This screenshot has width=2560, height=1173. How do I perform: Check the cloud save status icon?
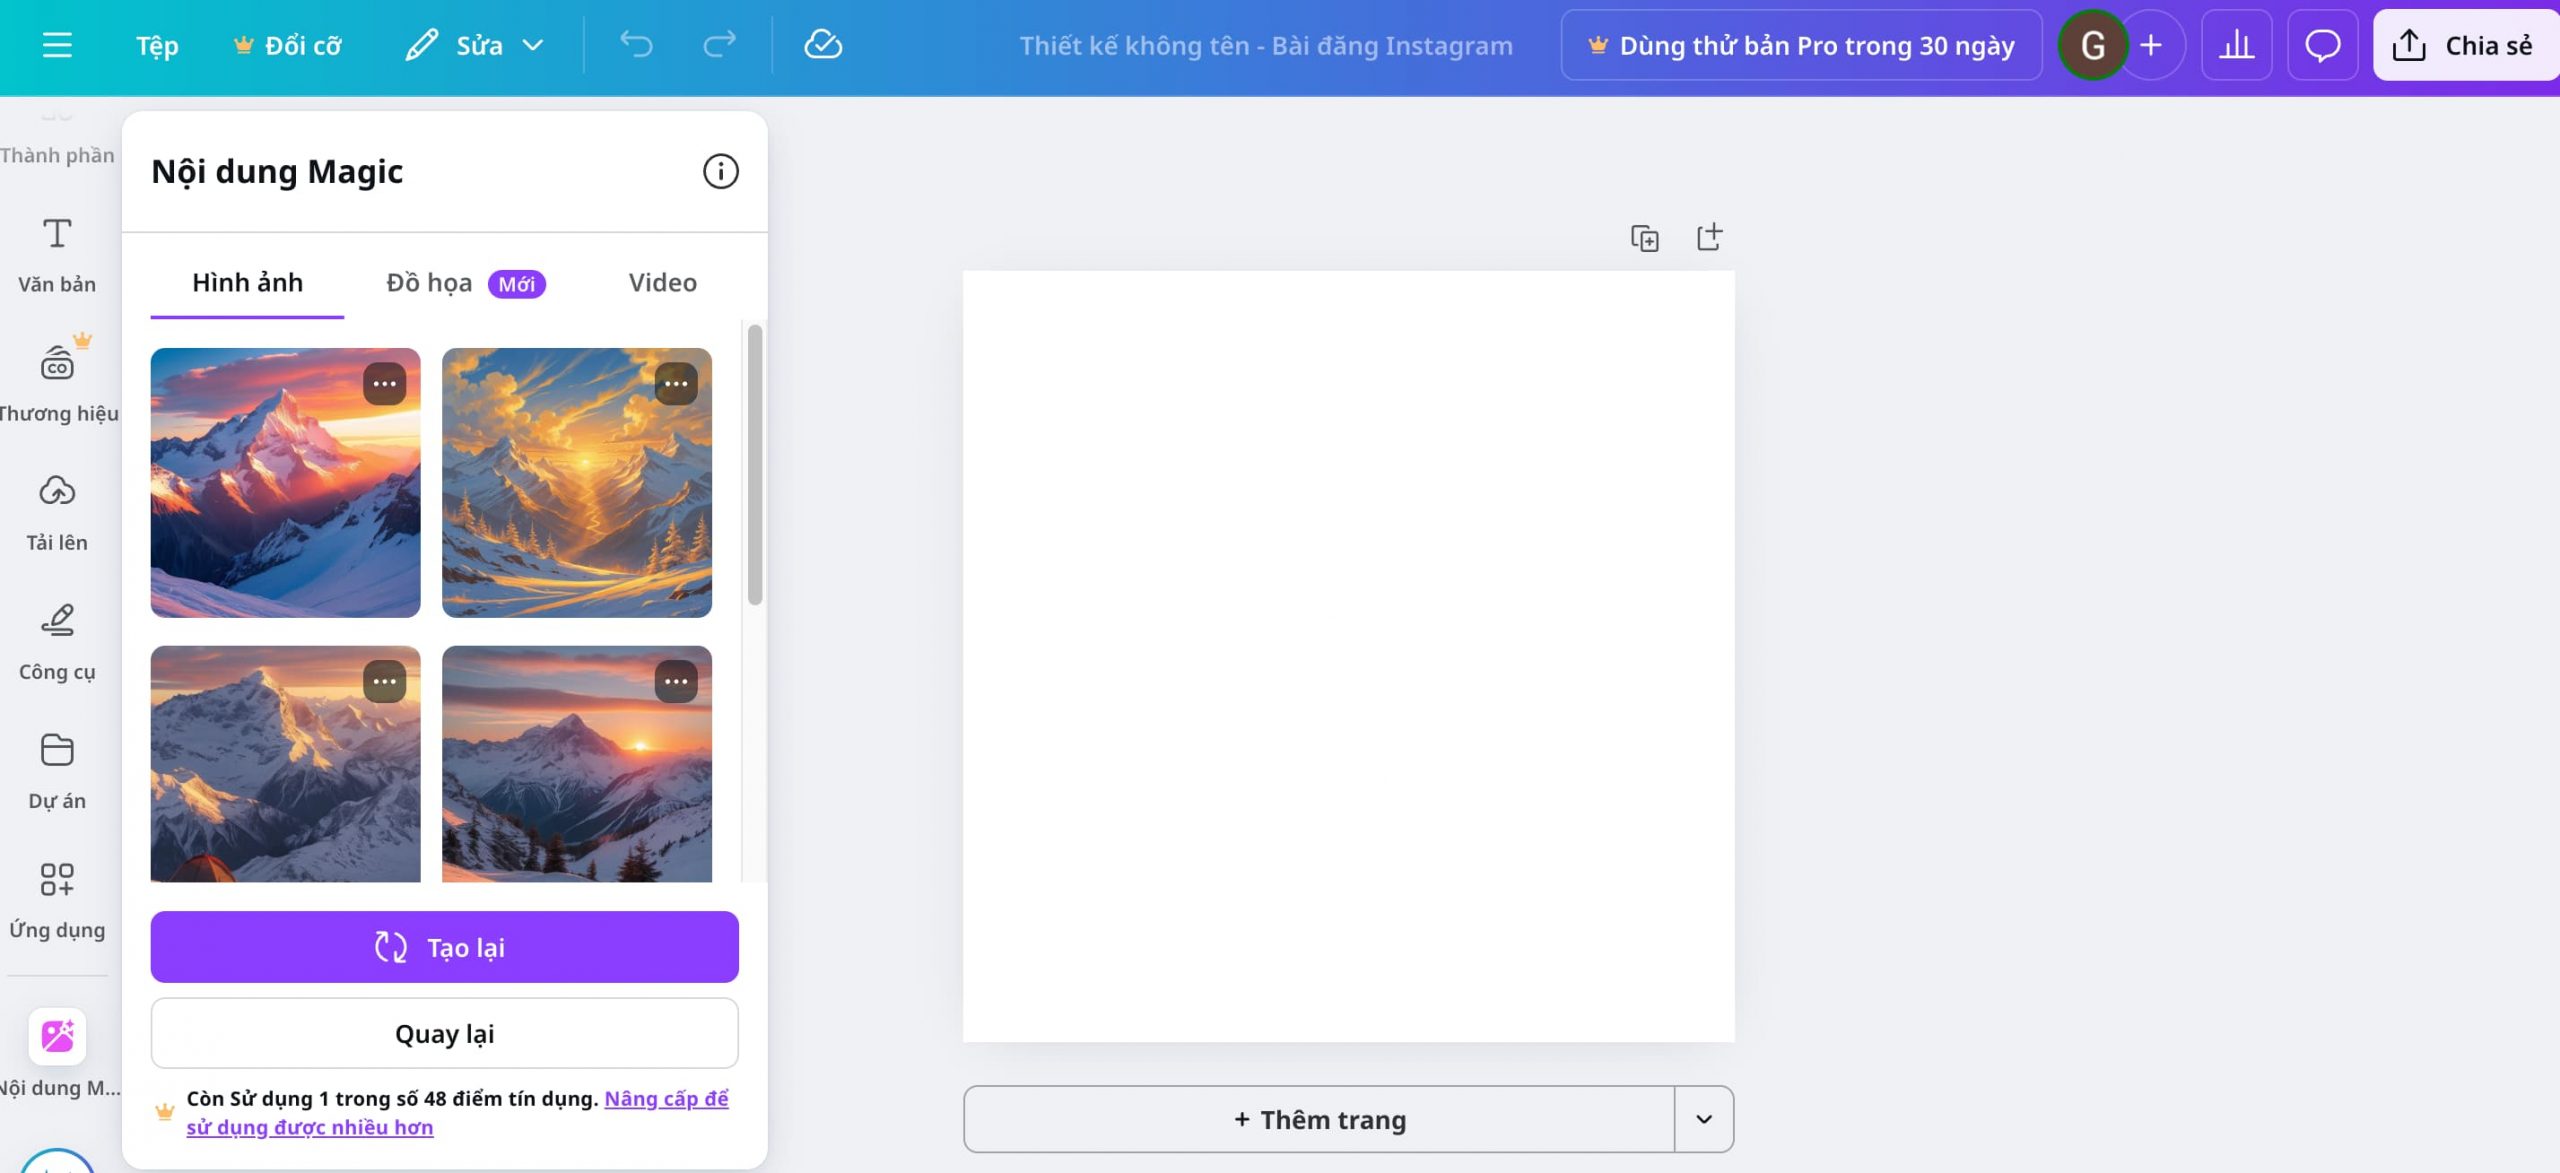point(823,44)
